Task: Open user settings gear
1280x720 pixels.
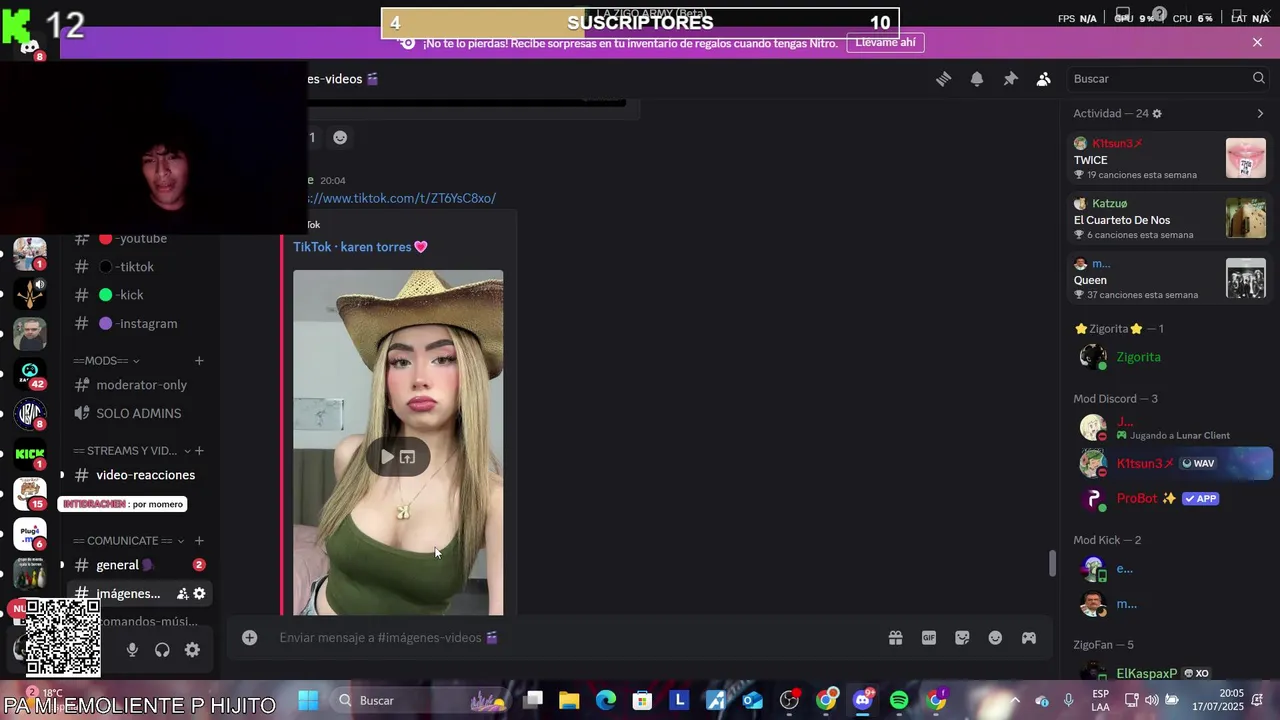Action: click(x=192, y=650)
